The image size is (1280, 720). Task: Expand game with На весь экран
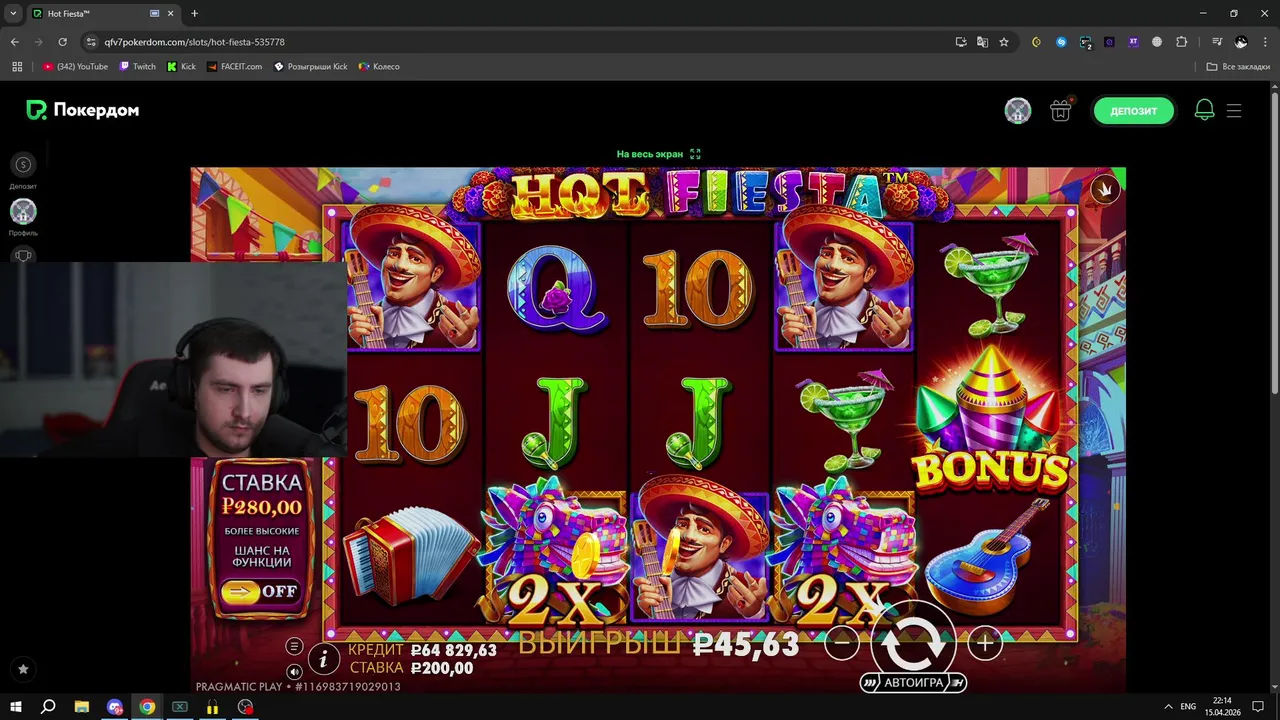(658, 154)
